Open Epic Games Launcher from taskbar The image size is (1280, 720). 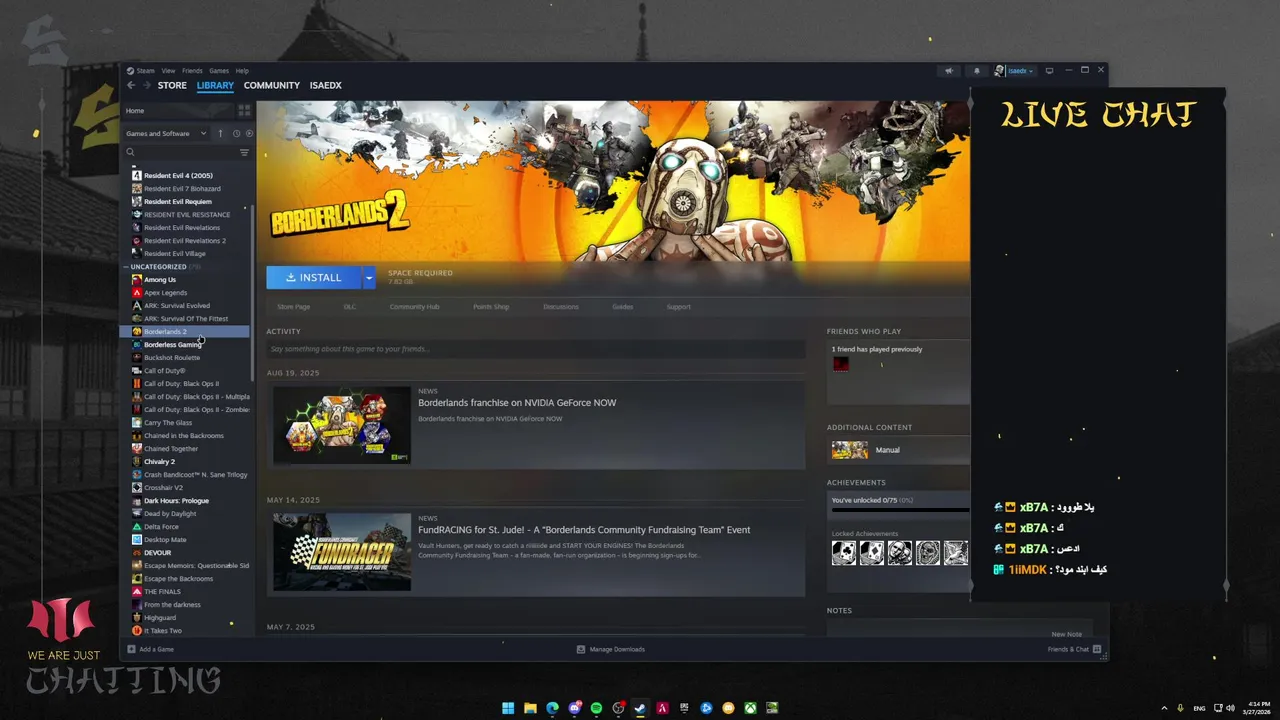684,708
